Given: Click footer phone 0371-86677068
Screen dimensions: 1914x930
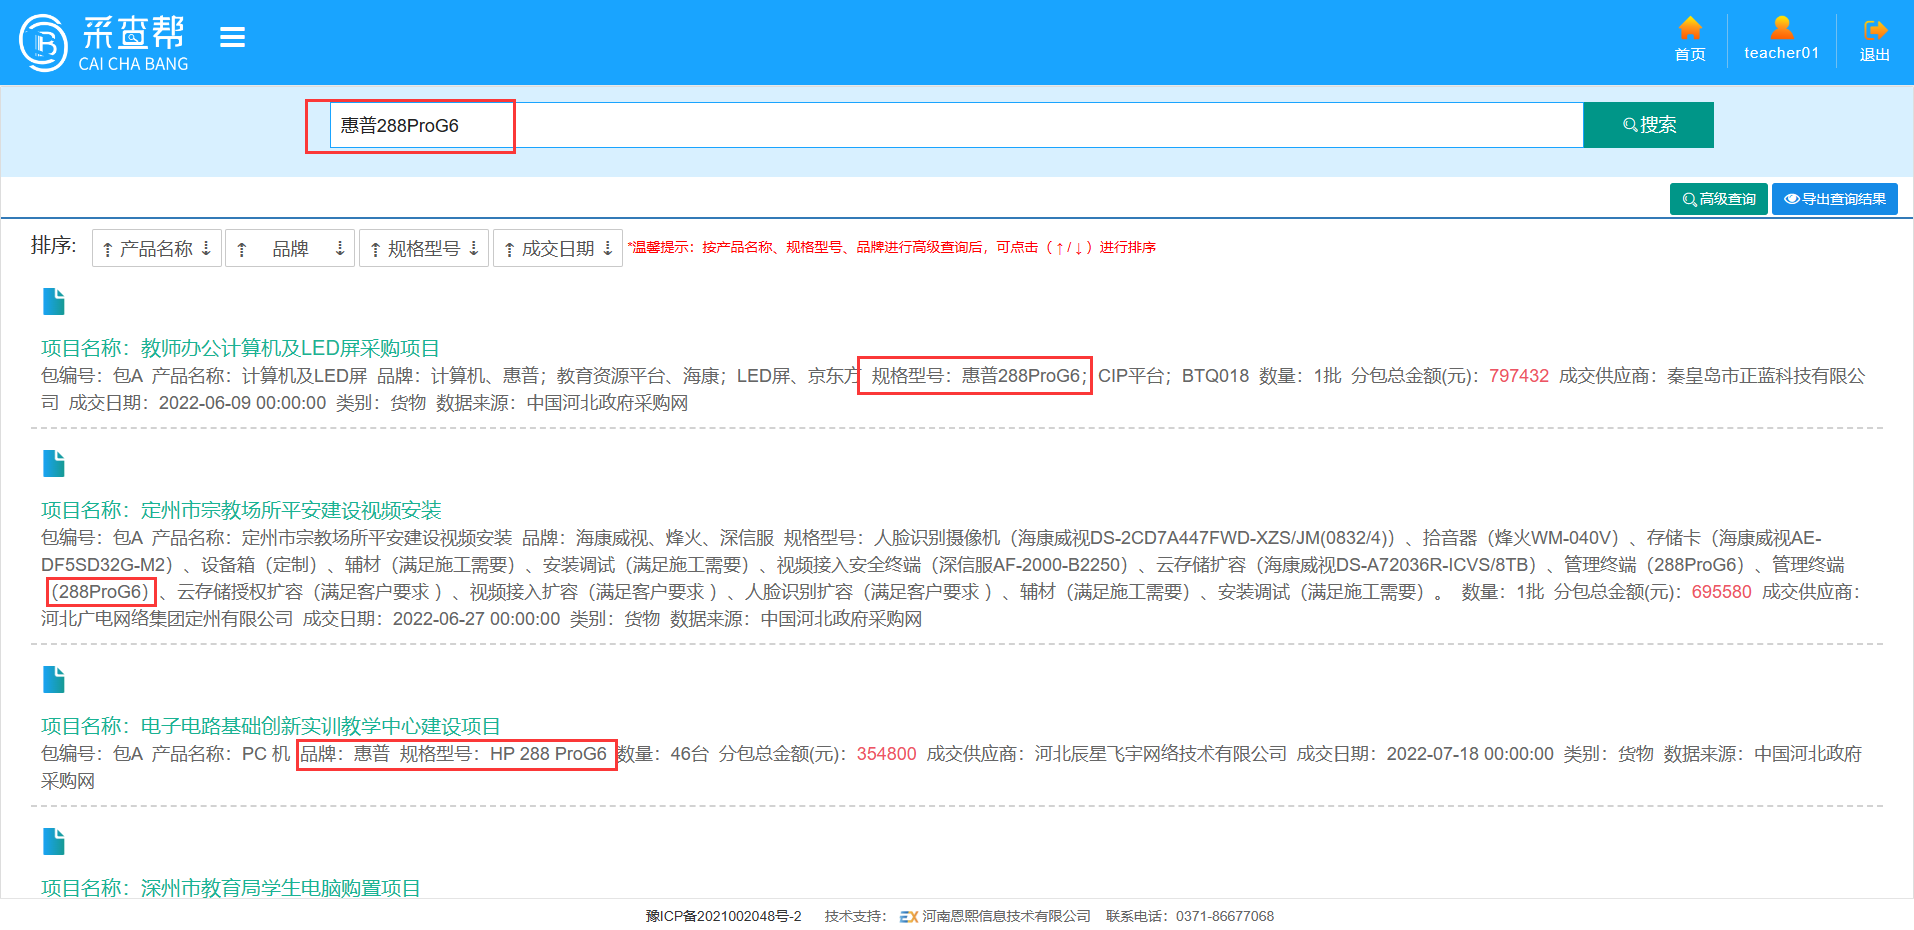Looking at the screenshot, I should pos(1225,916).
